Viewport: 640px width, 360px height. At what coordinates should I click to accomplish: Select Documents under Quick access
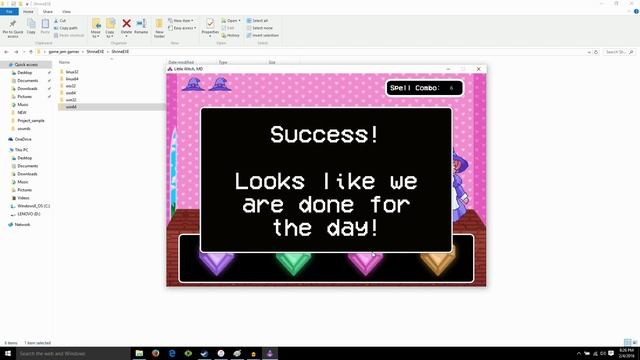click(x=27, y=80)
